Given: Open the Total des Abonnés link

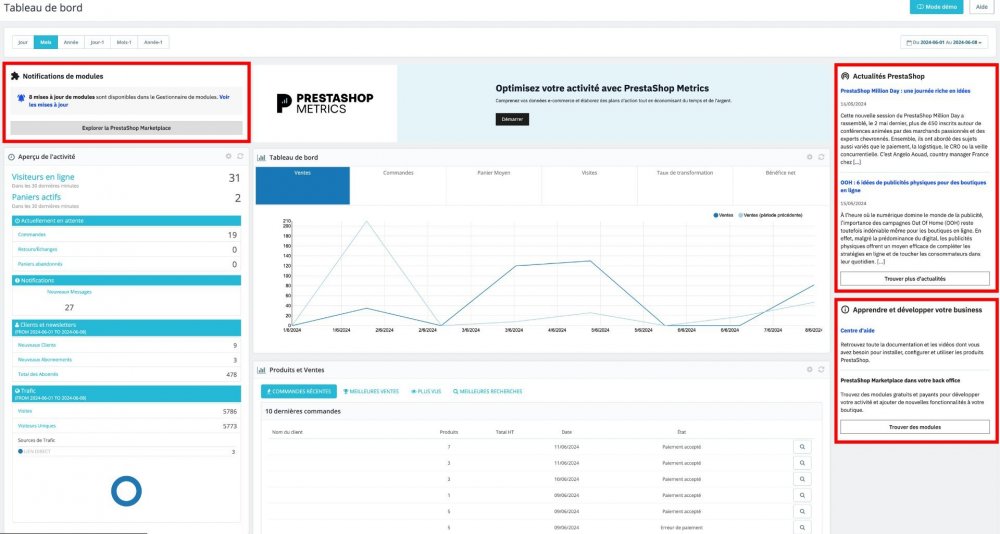Looking at the screenshot, I should pyautogui.click(x=38, y=374).
